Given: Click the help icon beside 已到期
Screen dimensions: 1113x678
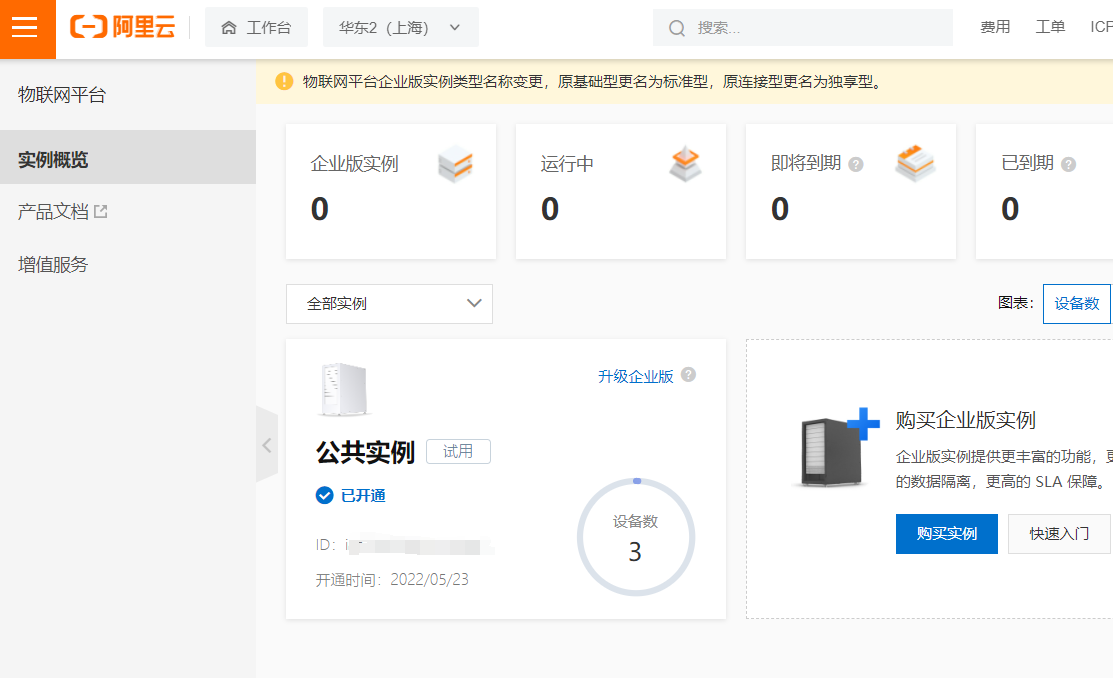Looking at the screenshot, I should click(1068, 164).
